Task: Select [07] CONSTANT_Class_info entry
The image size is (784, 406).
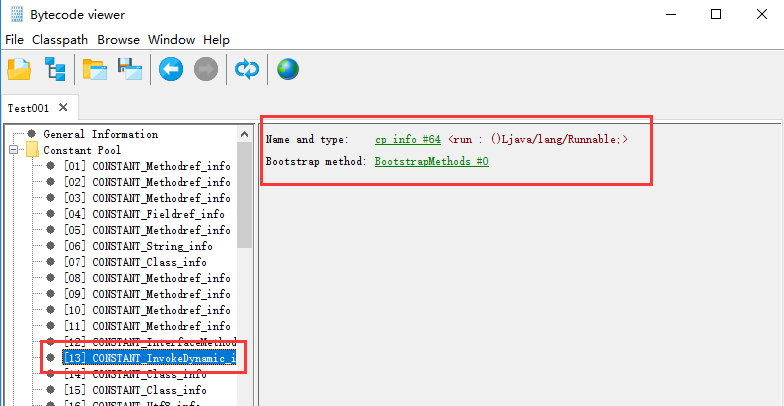Action: pyautogui.click(x=135, y=262)
